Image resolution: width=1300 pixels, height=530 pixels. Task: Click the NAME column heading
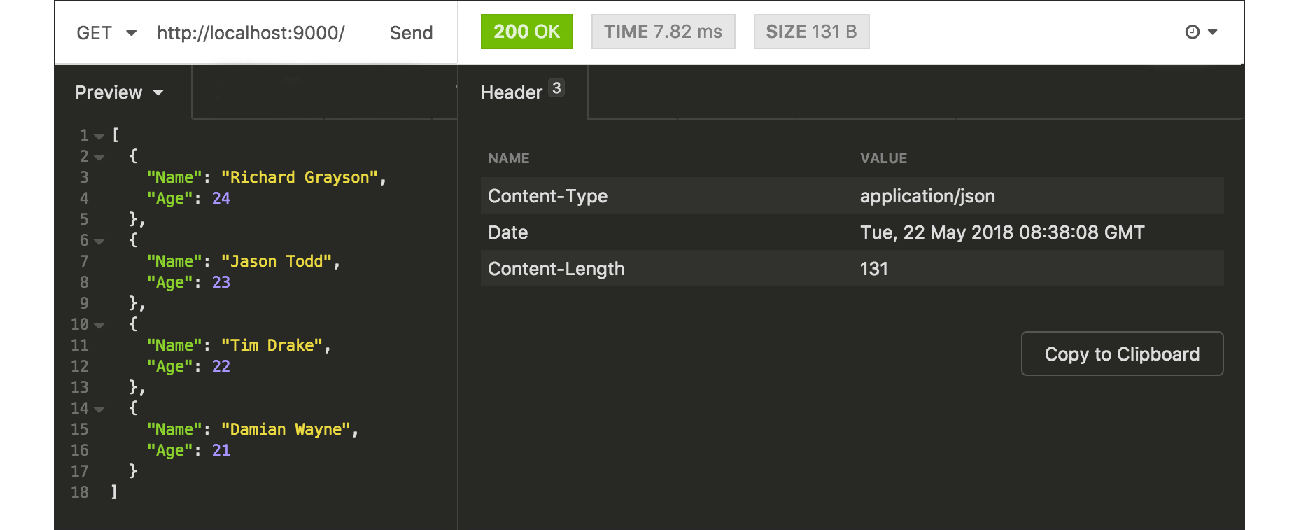508,158
